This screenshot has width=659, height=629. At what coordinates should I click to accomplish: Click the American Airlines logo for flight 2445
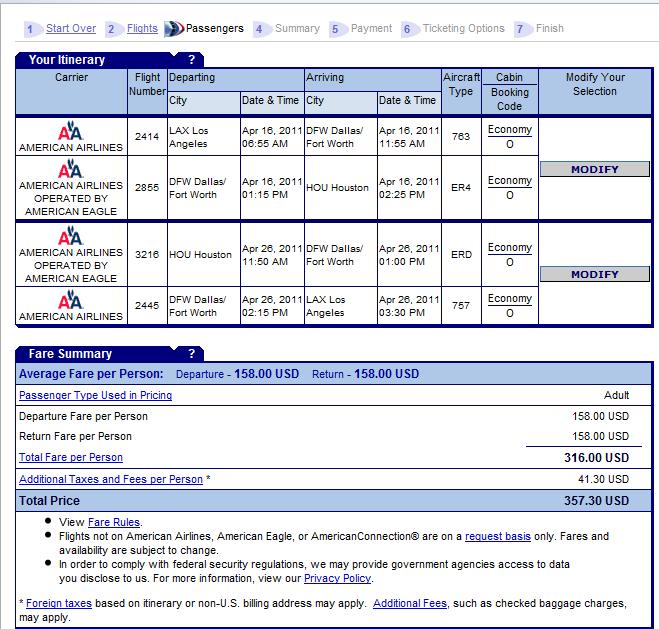(x=71, y=300)
